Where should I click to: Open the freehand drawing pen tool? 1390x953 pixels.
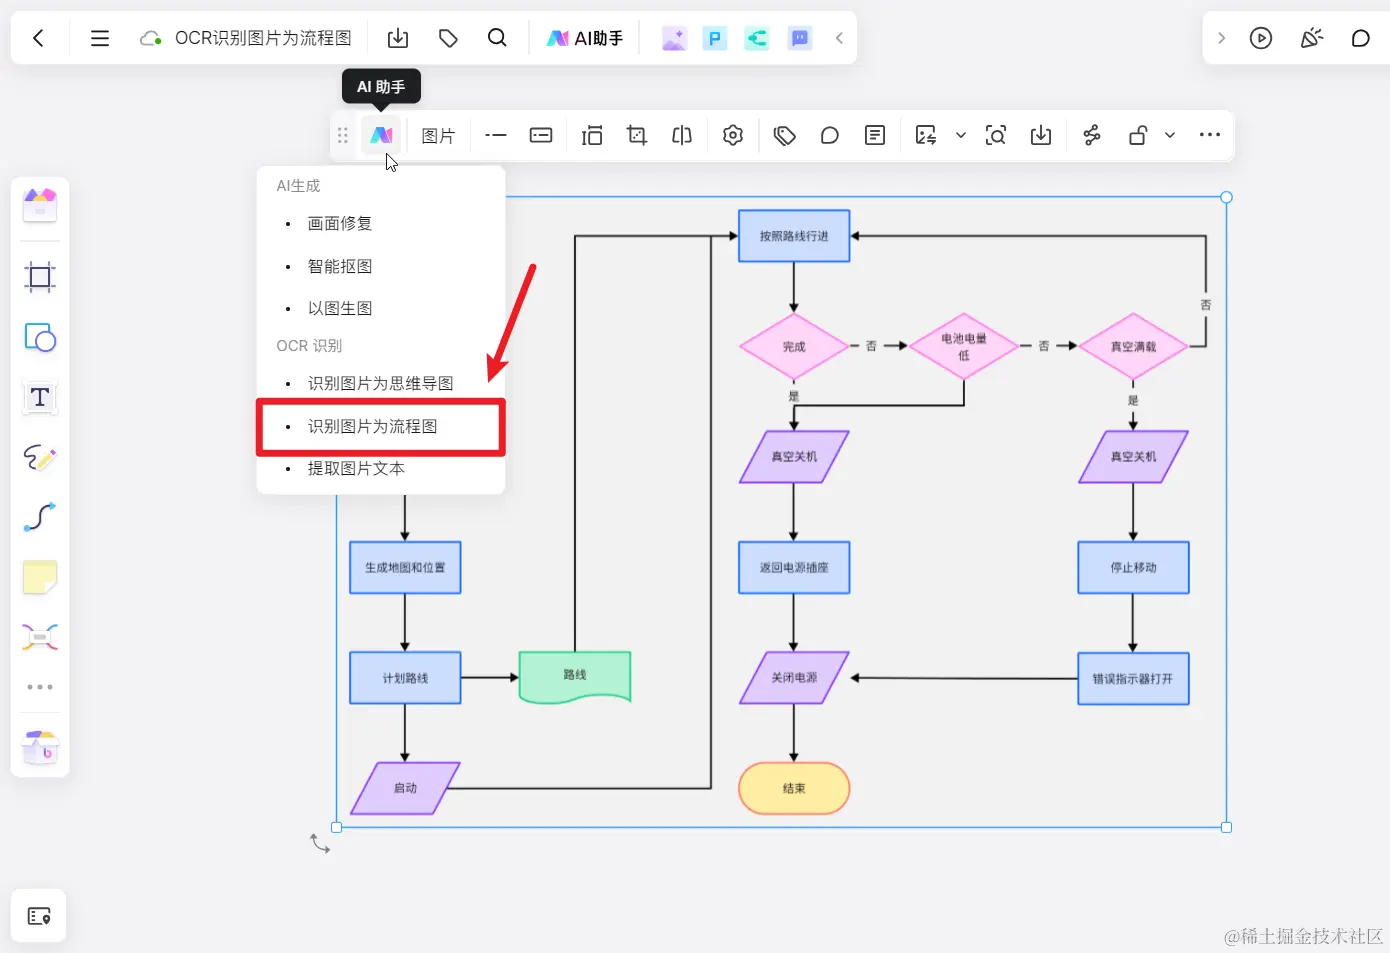[39, 457]
